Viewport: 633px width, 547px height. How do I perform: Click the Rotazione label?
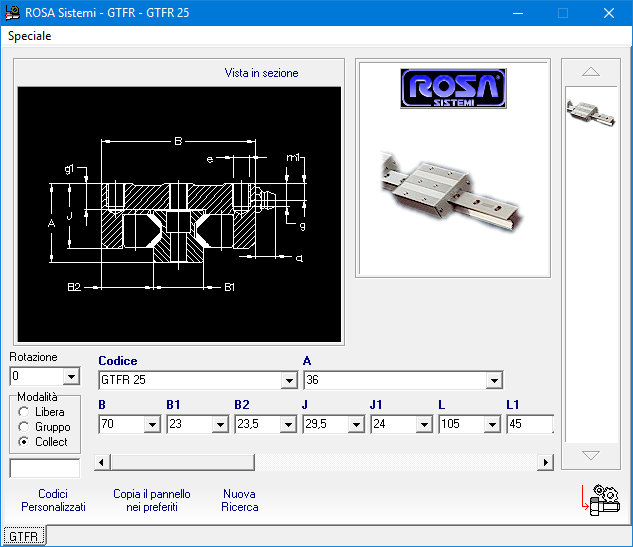pyautogui.click(x=34, y=357)
